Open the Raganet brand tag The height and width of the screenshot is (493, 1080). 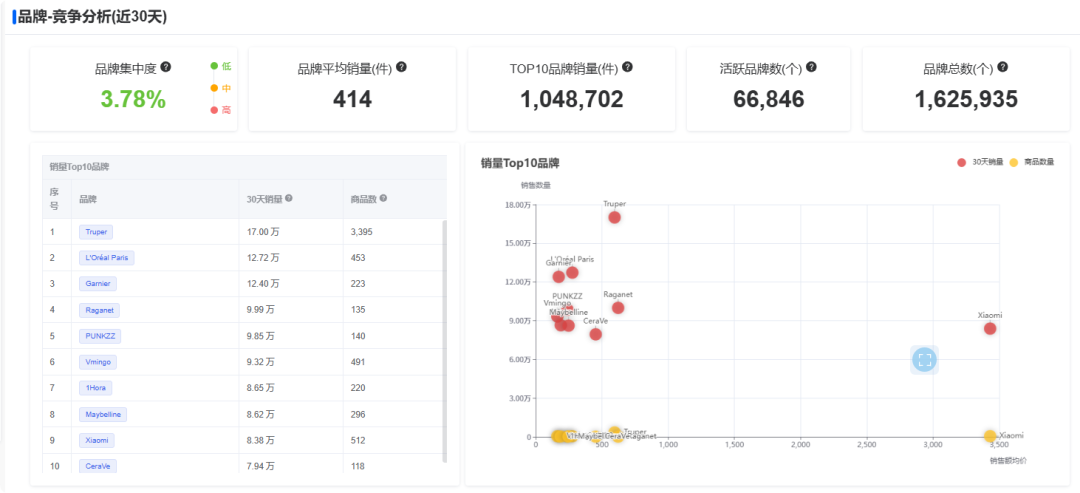point(99,311)
